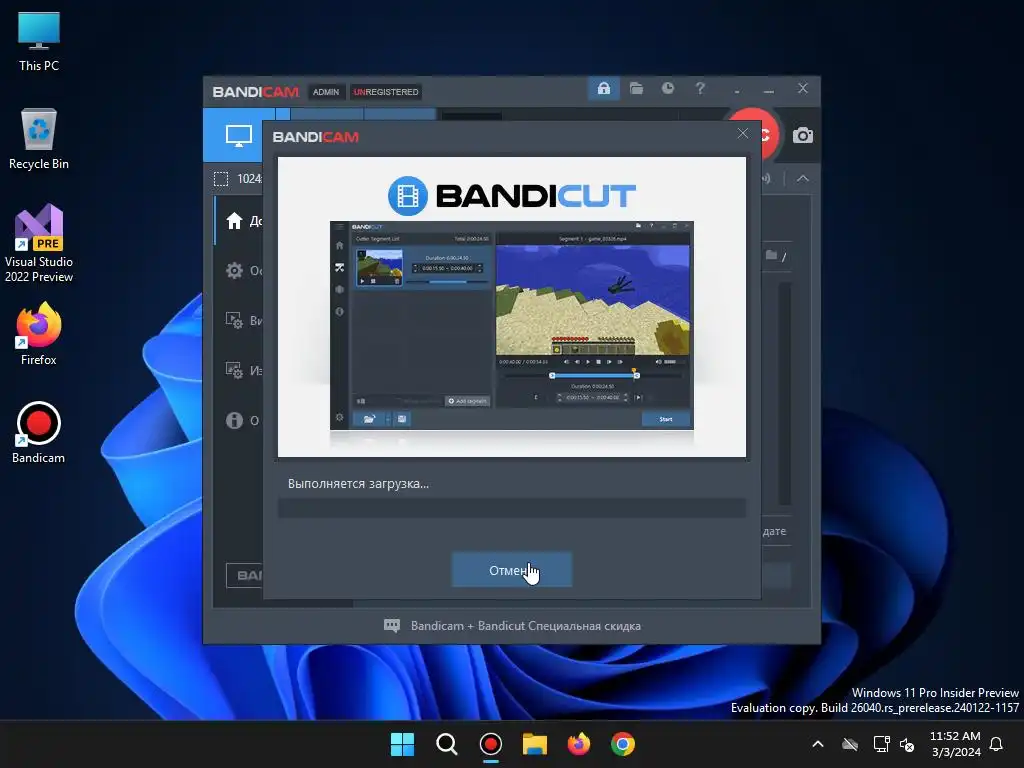Collapse the Bandicam panel with chevron
The image size is (1024, 768).
803,178
